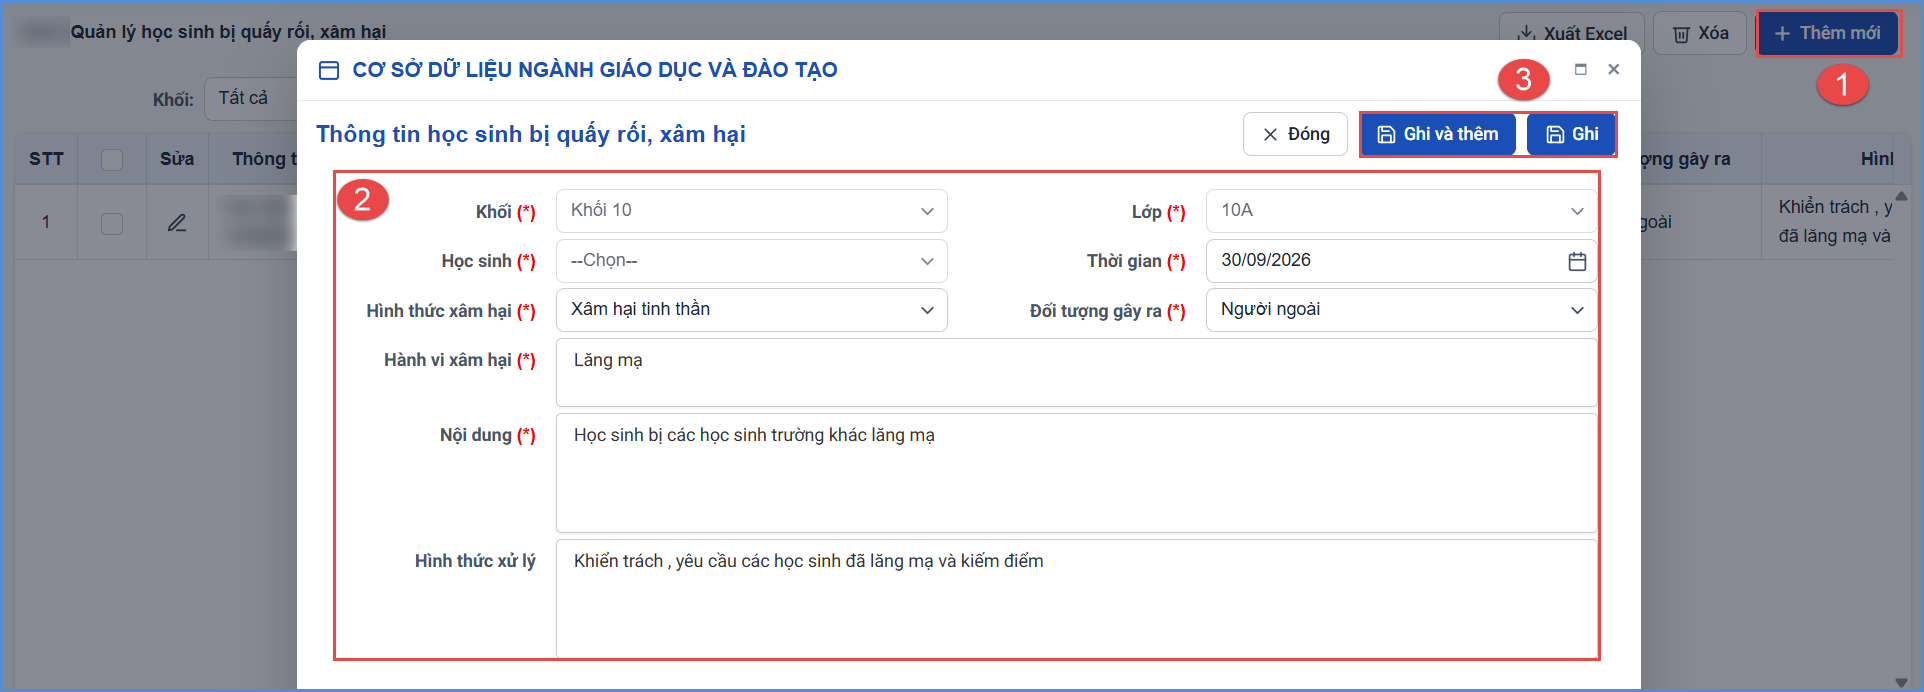Click the table scrollbar down arrow
Image resolution: width=1924 pixels, height=692 pixels.
1901,683
